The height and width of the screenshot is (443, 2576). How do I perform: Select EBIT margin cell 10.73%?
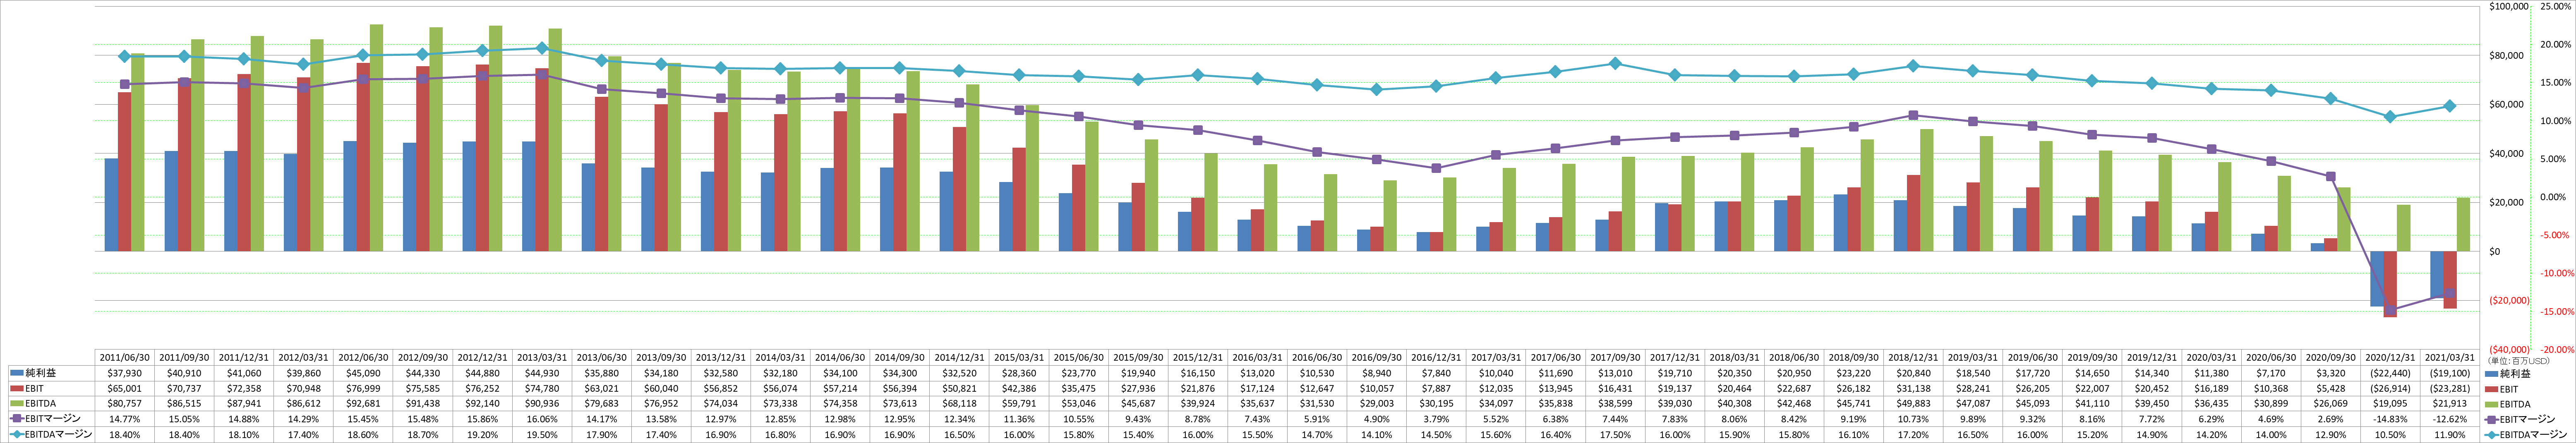click(1914, 418)
